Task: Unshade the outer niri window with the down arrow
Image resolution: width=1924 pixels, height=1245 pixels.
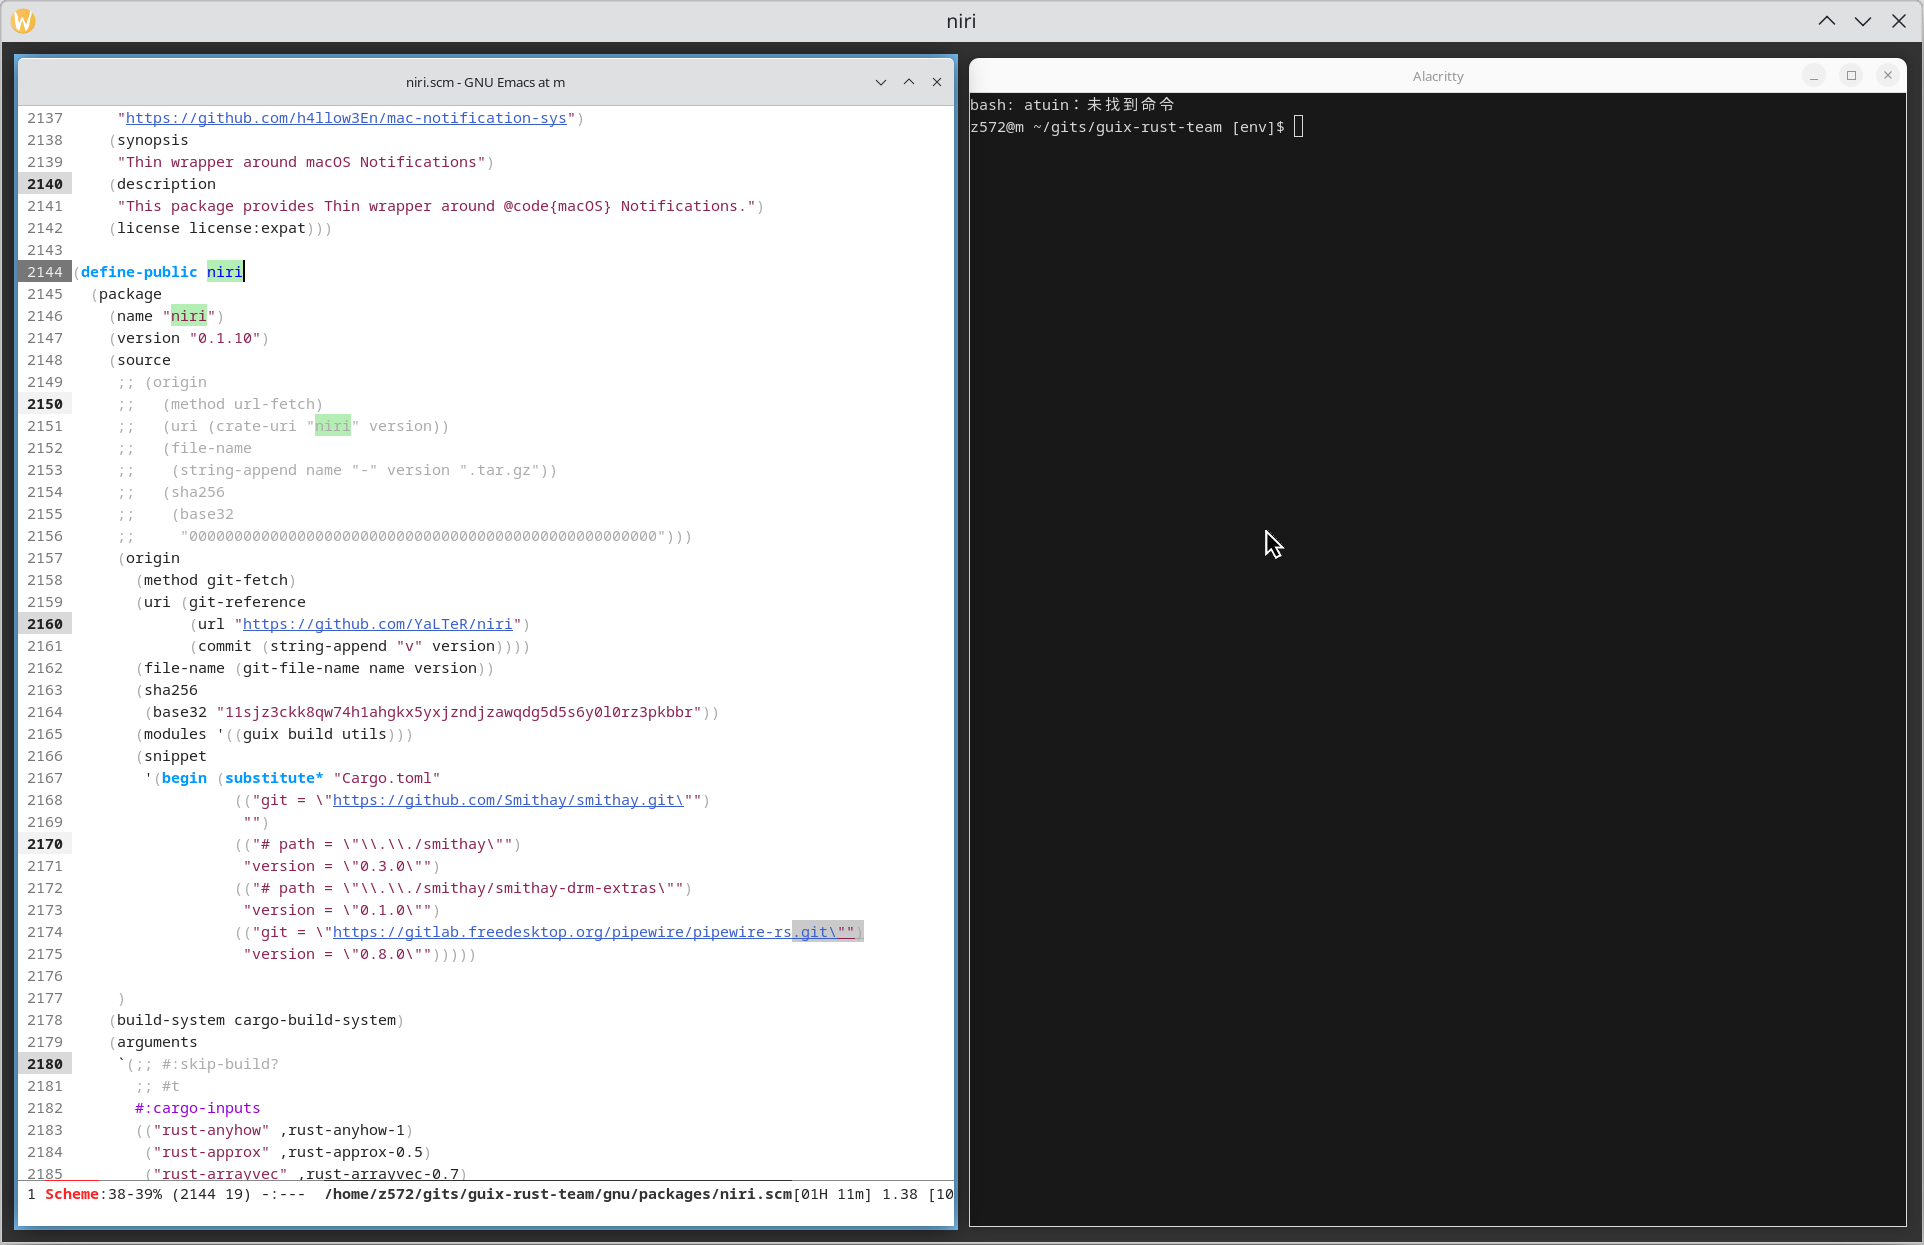Action: (x=1863, y=21)
